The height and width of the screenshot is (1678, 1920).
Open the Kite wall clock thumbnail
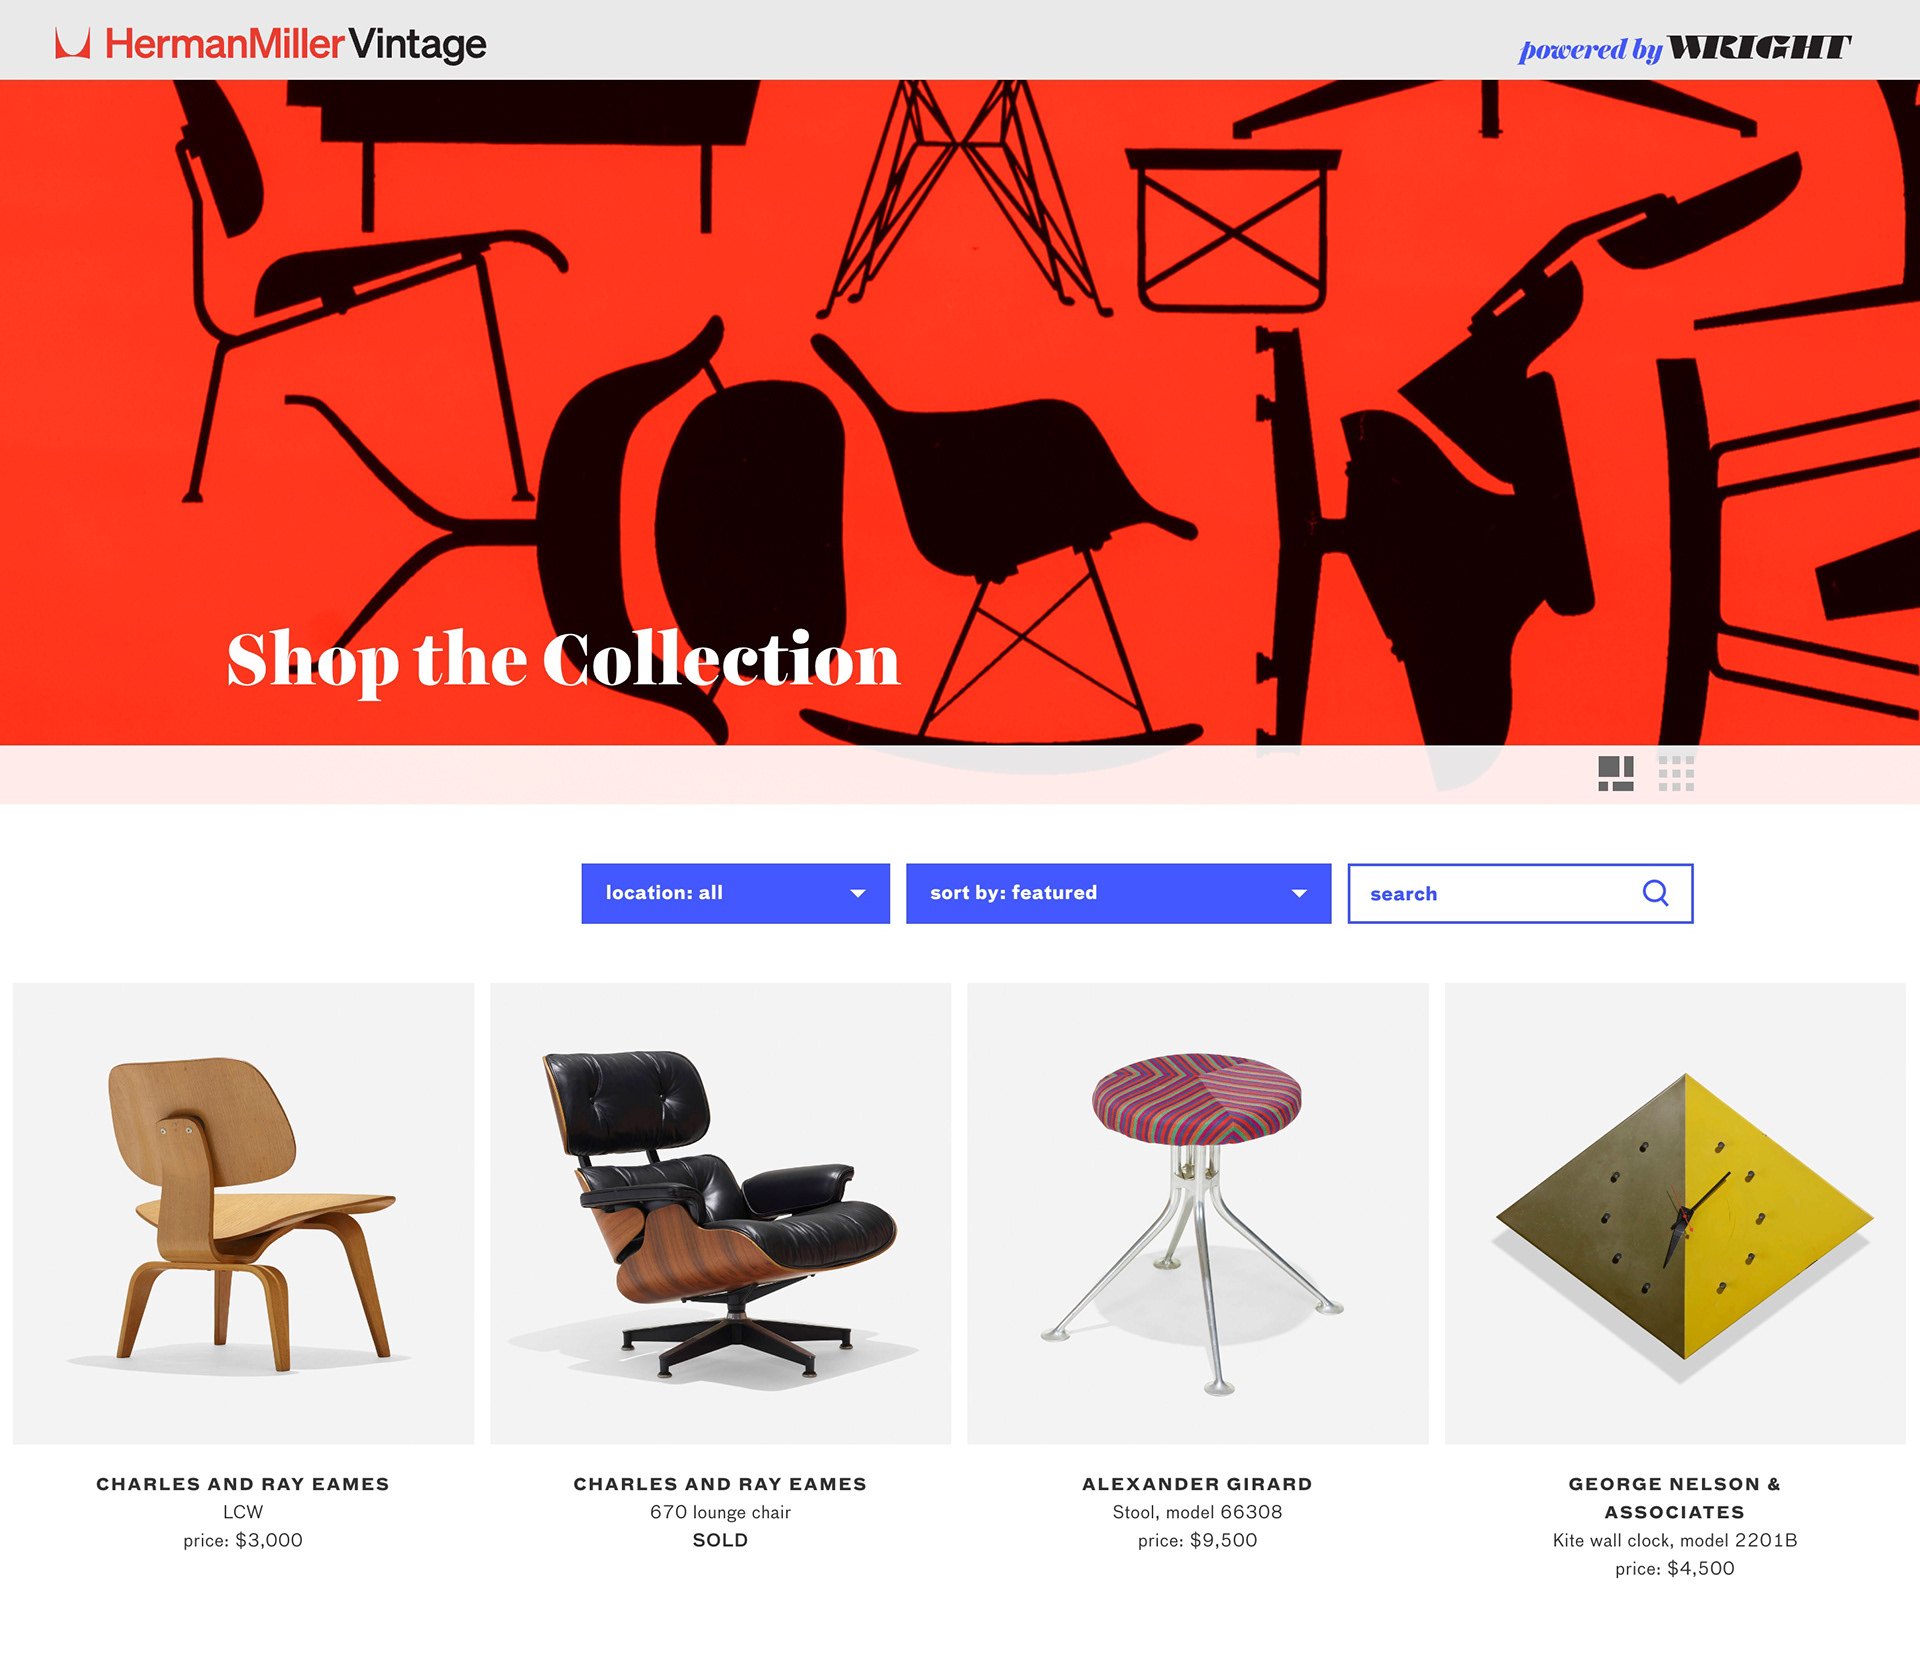[1675, 1213]
